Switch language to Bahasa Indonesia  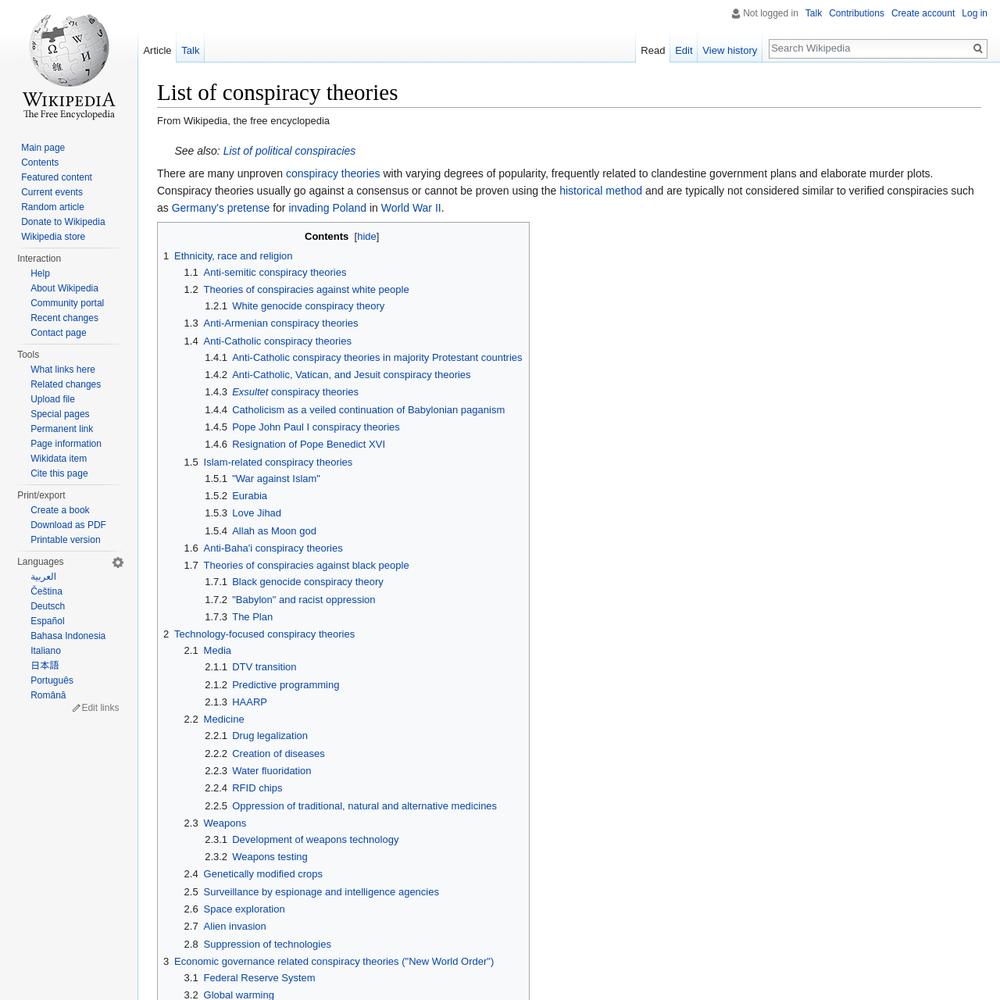pos(68,636)
